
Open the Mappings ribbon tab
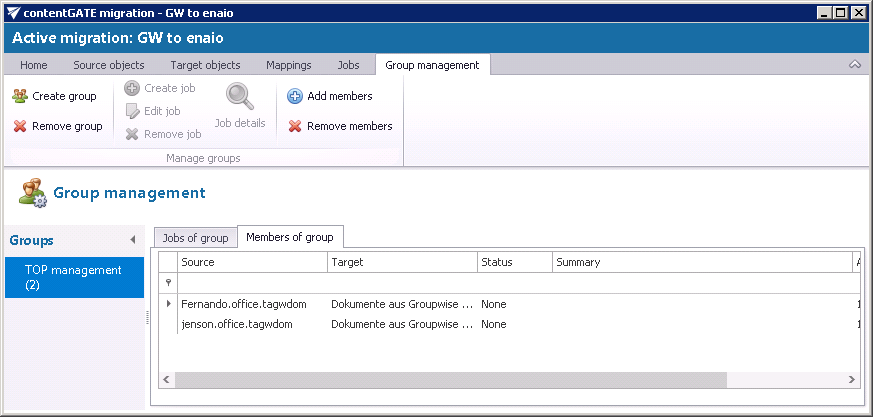click(x=288, y=65)
